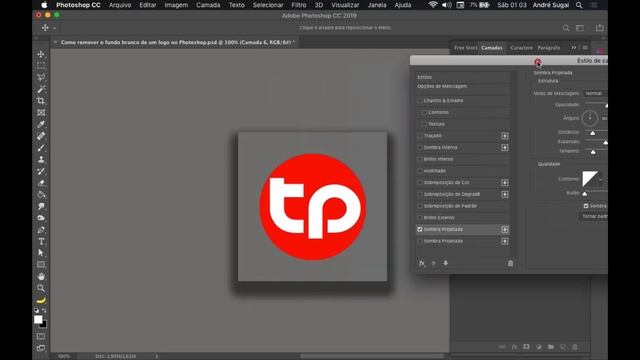This screenshot has width=640, height=360.
Task: Enable the Acetinado checkbox
Action: [x=420, y=171]
